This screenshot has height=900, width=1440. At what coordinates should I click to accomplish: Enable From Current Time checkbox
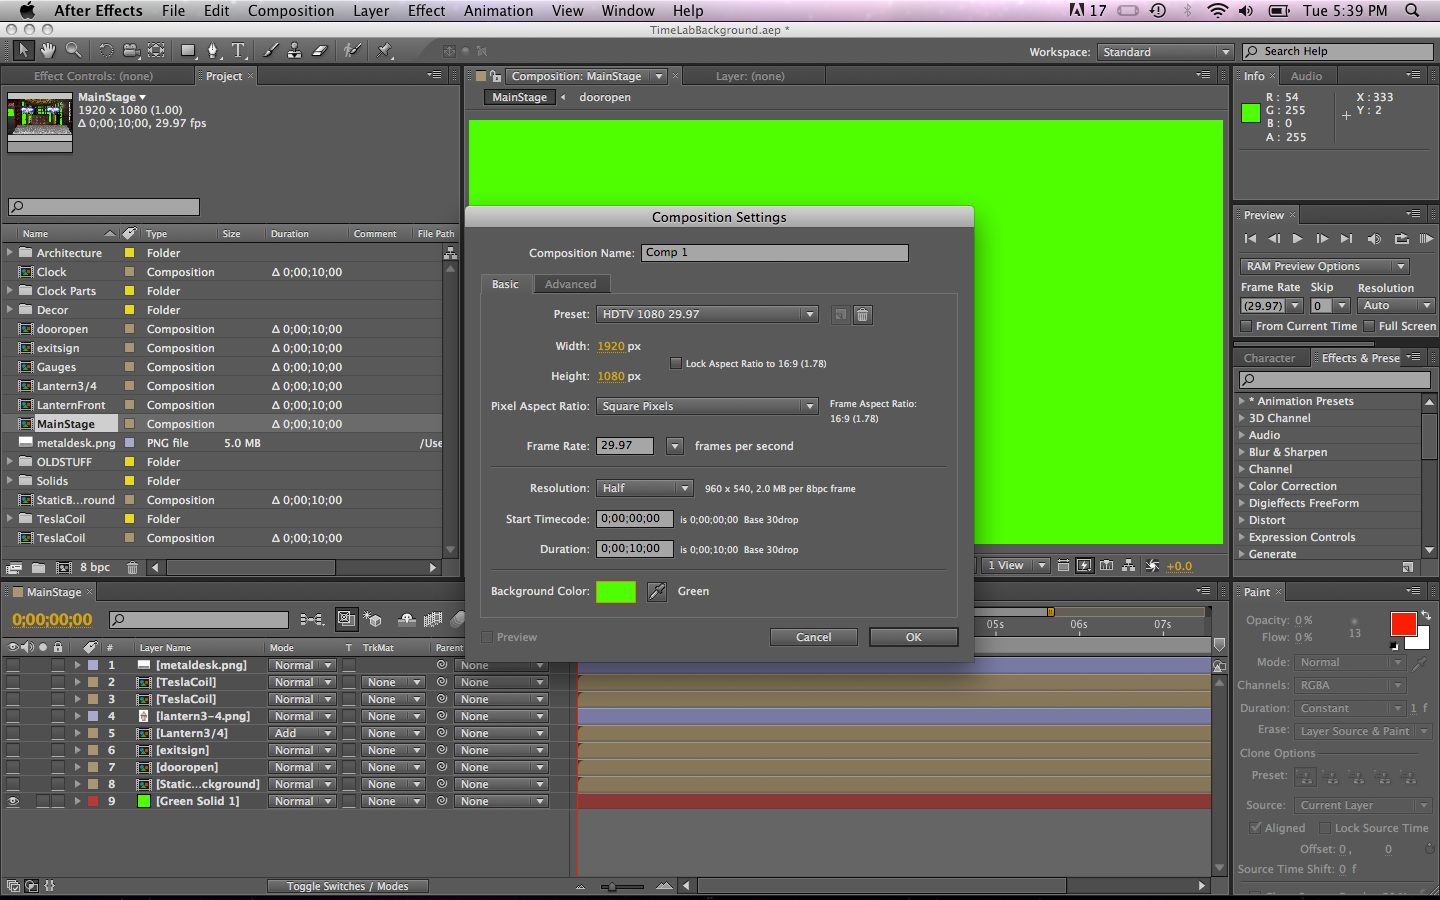click(x=1246, y=326)
